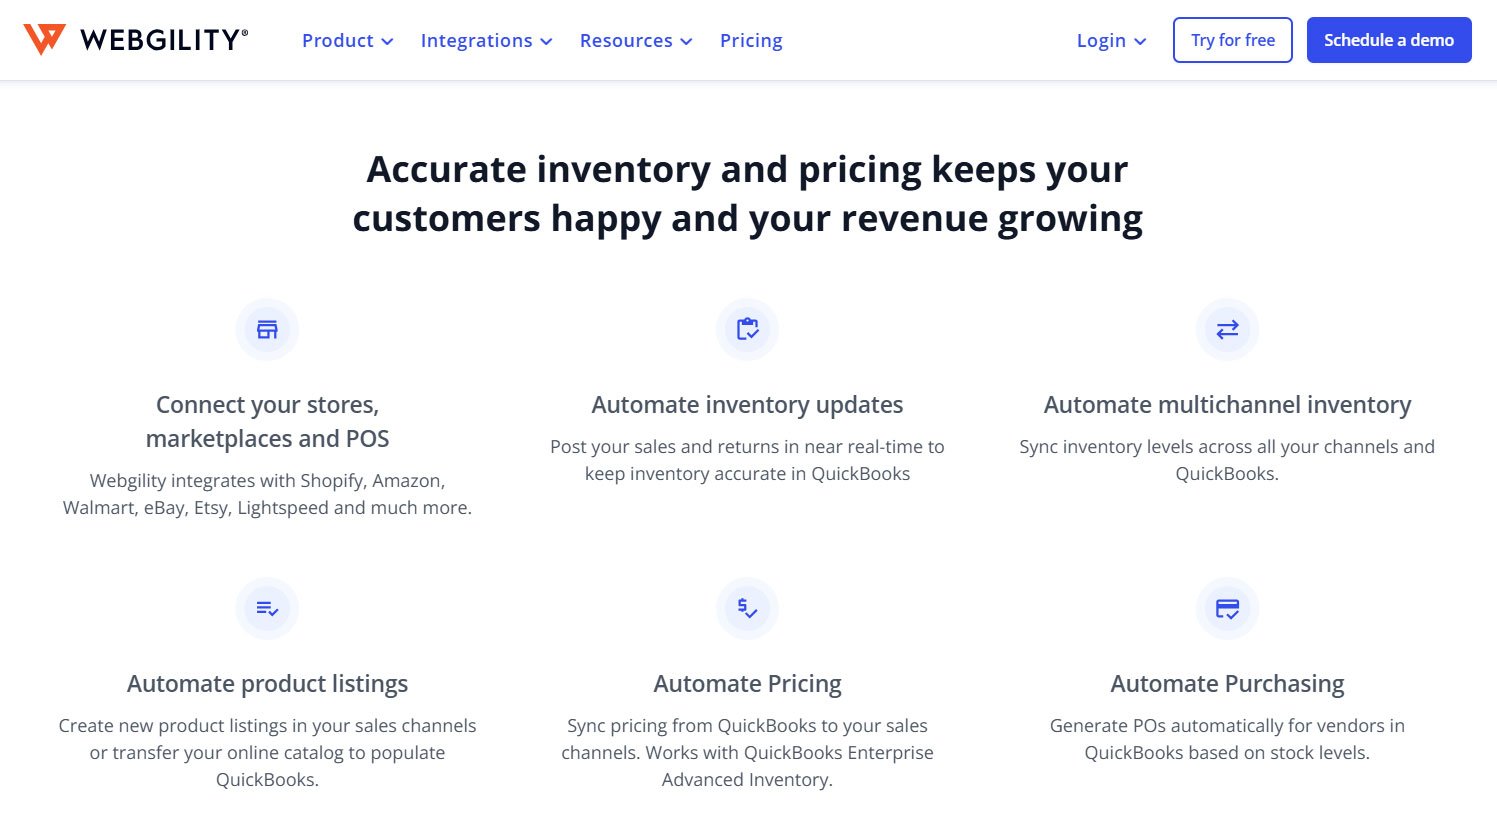Viewport: 1497px width, 836px height.
Task: Click the Schedule a demo button
Action: tap(1388, 40)
